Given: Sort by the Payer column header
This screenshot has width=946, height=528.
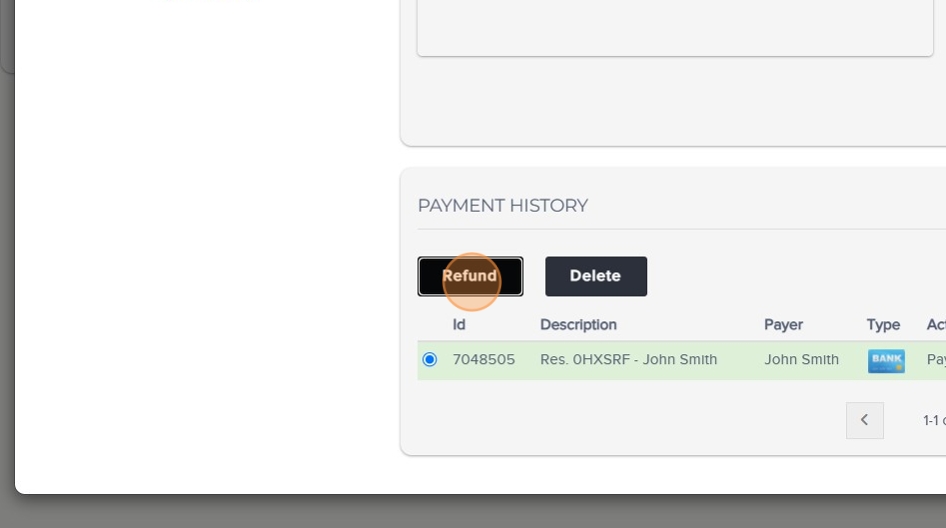Looking at the screenshot, I should coord(783,325).
